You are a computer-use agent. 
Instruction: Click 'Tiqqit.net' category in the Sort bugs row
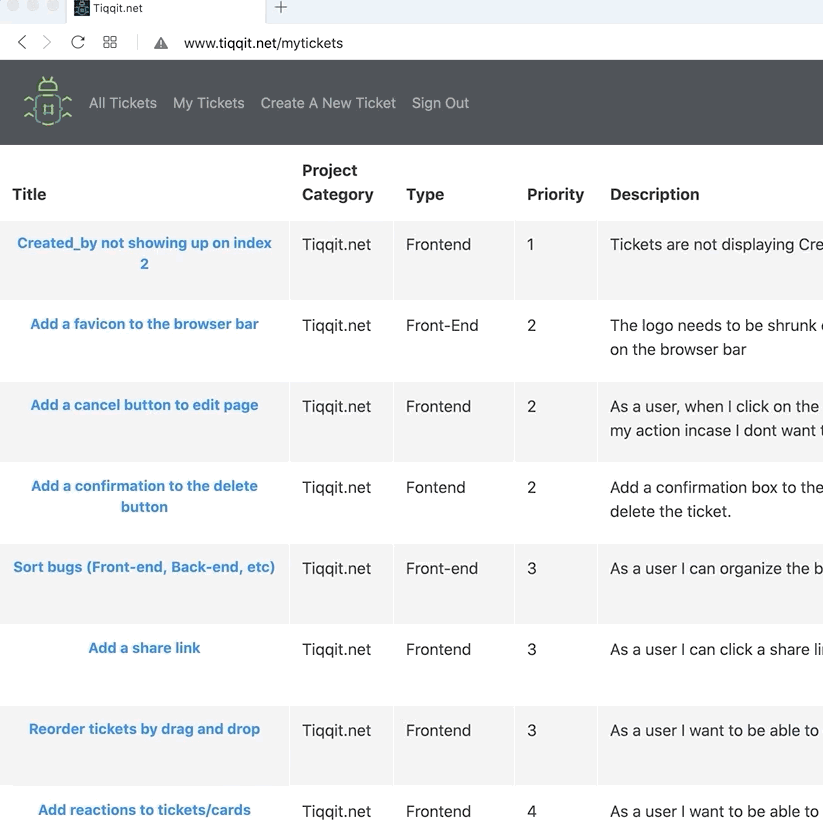[x=336, y=568]
